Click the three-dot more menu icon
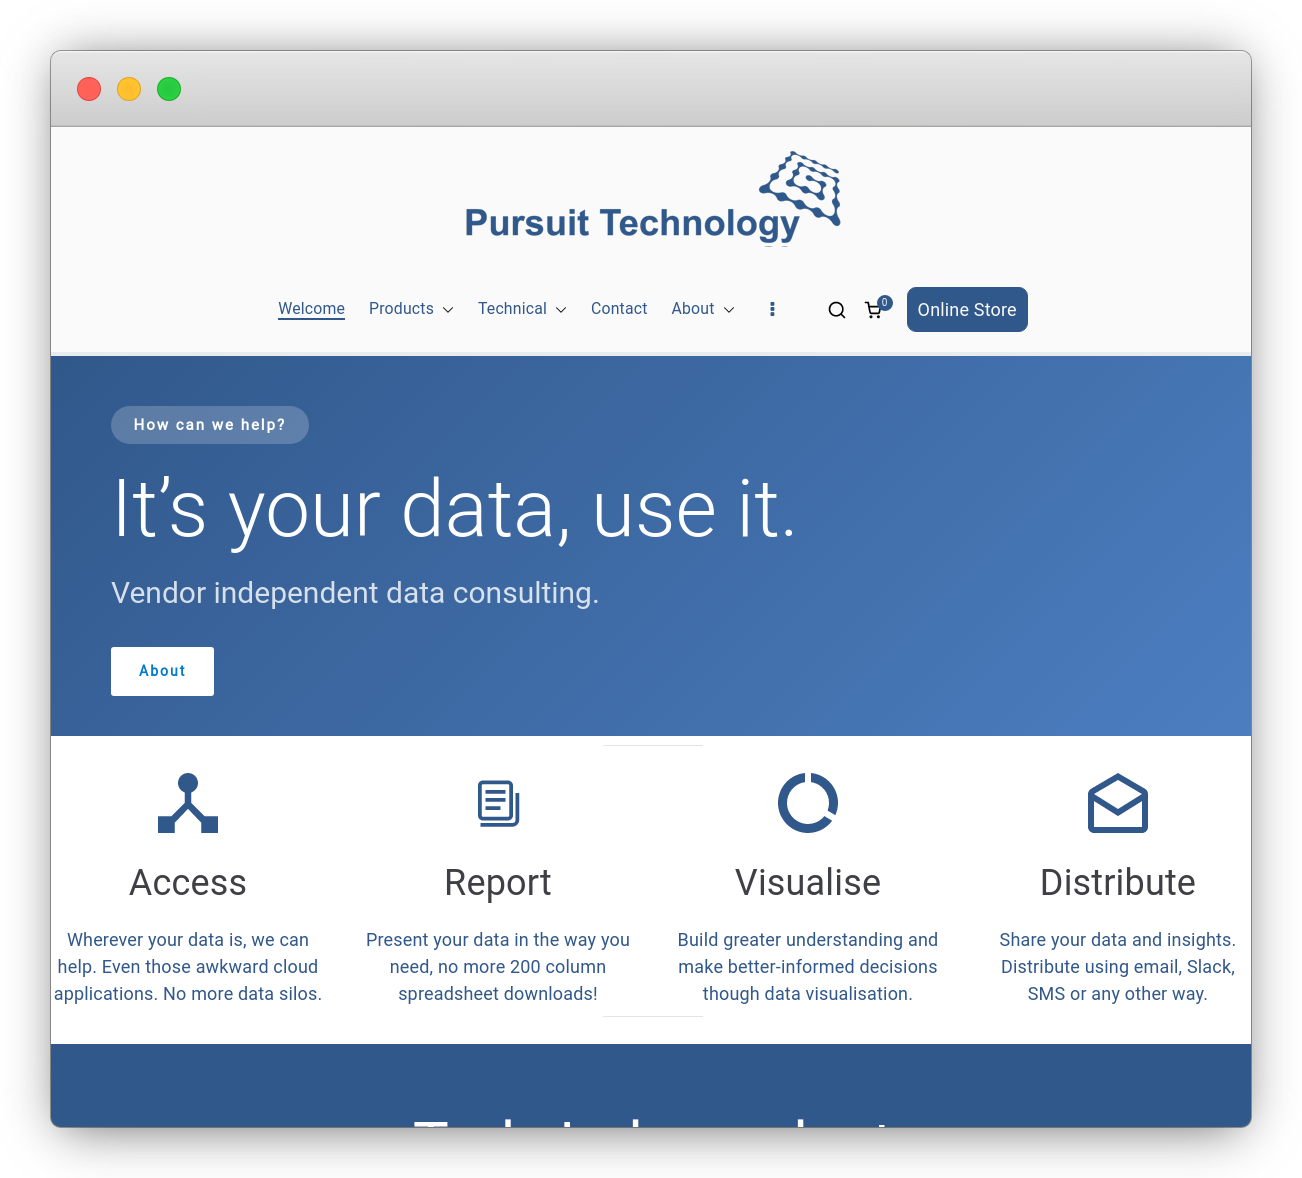 click(x=772, y=309)
